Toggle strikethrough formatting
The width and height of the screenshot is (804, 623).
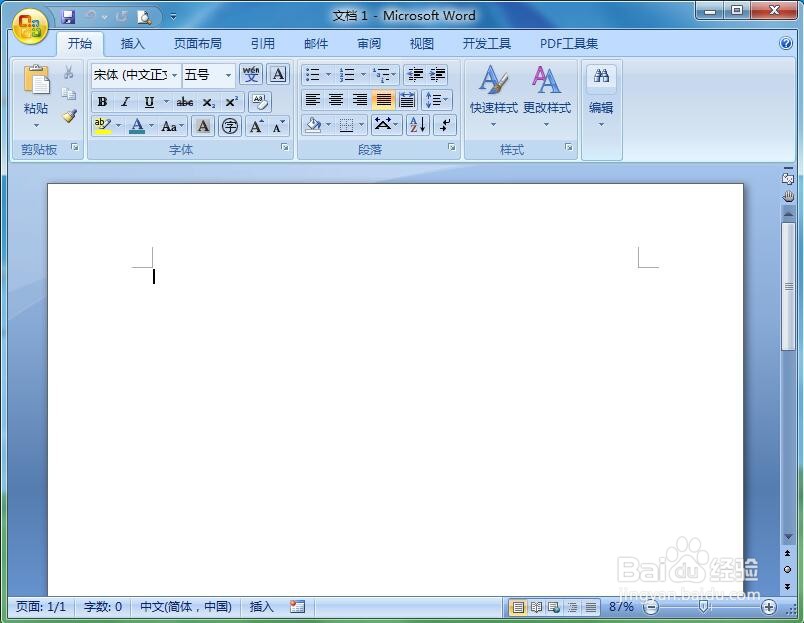(x=185, y=102)
